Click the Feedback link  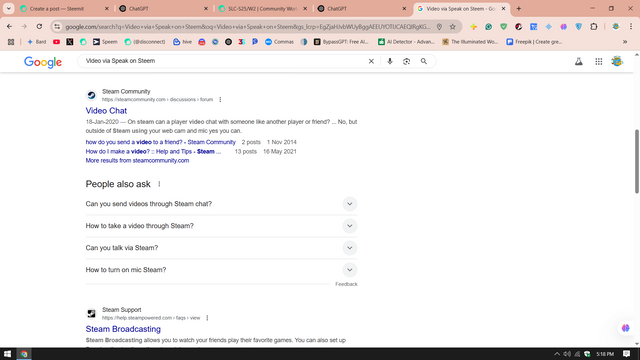tap(346, 284)
